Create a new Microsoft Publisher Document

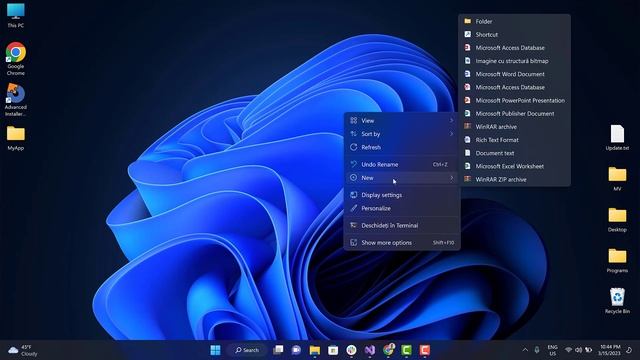[x=514, y=113]
